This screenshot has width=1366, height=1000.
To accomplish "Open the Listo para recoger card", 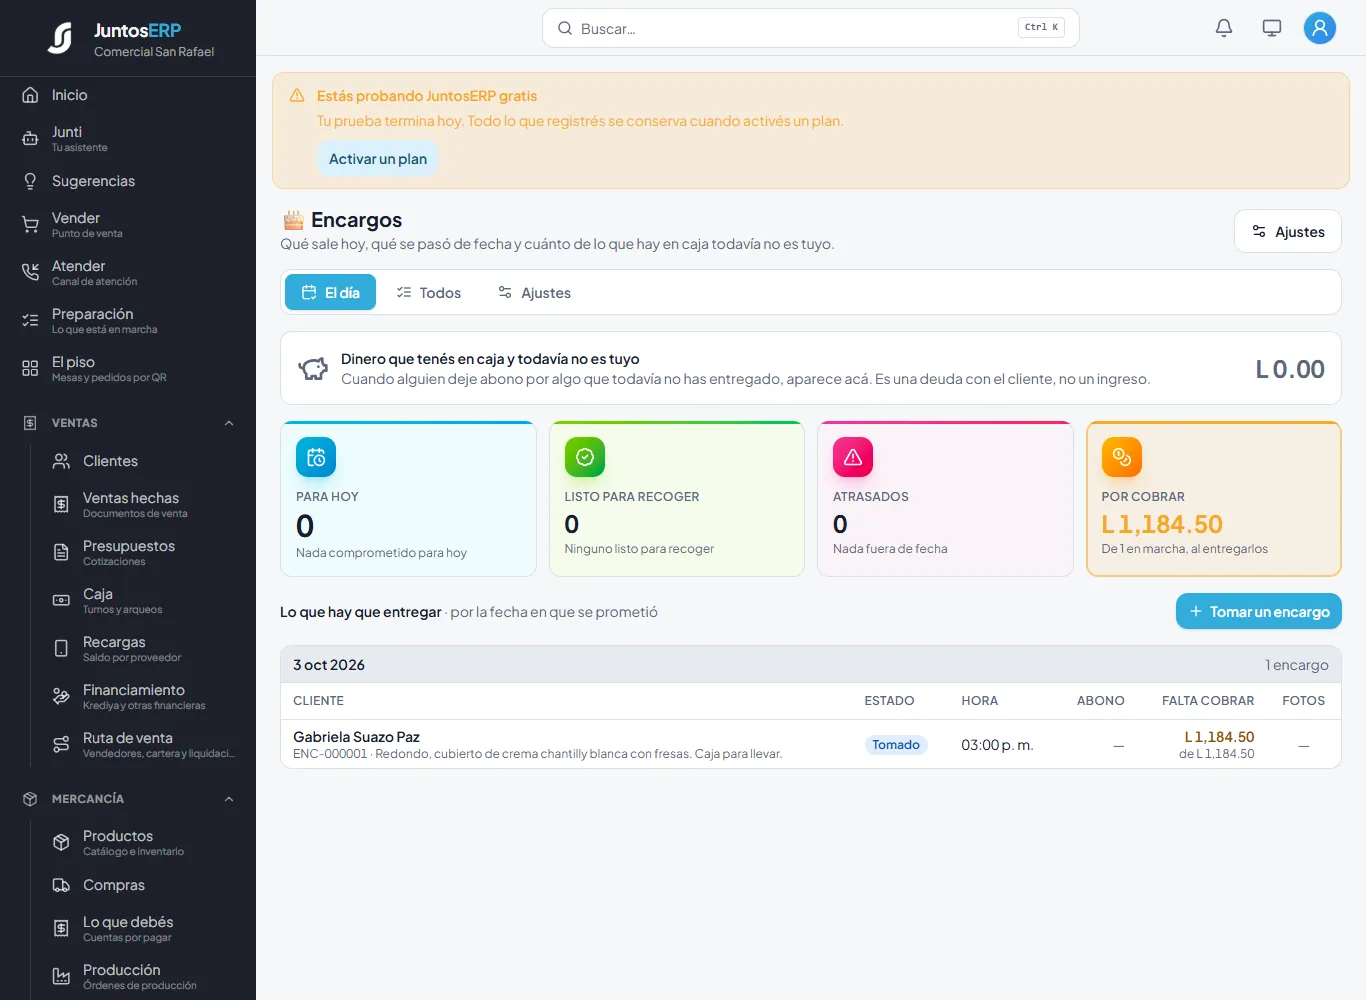I will 677,499.
